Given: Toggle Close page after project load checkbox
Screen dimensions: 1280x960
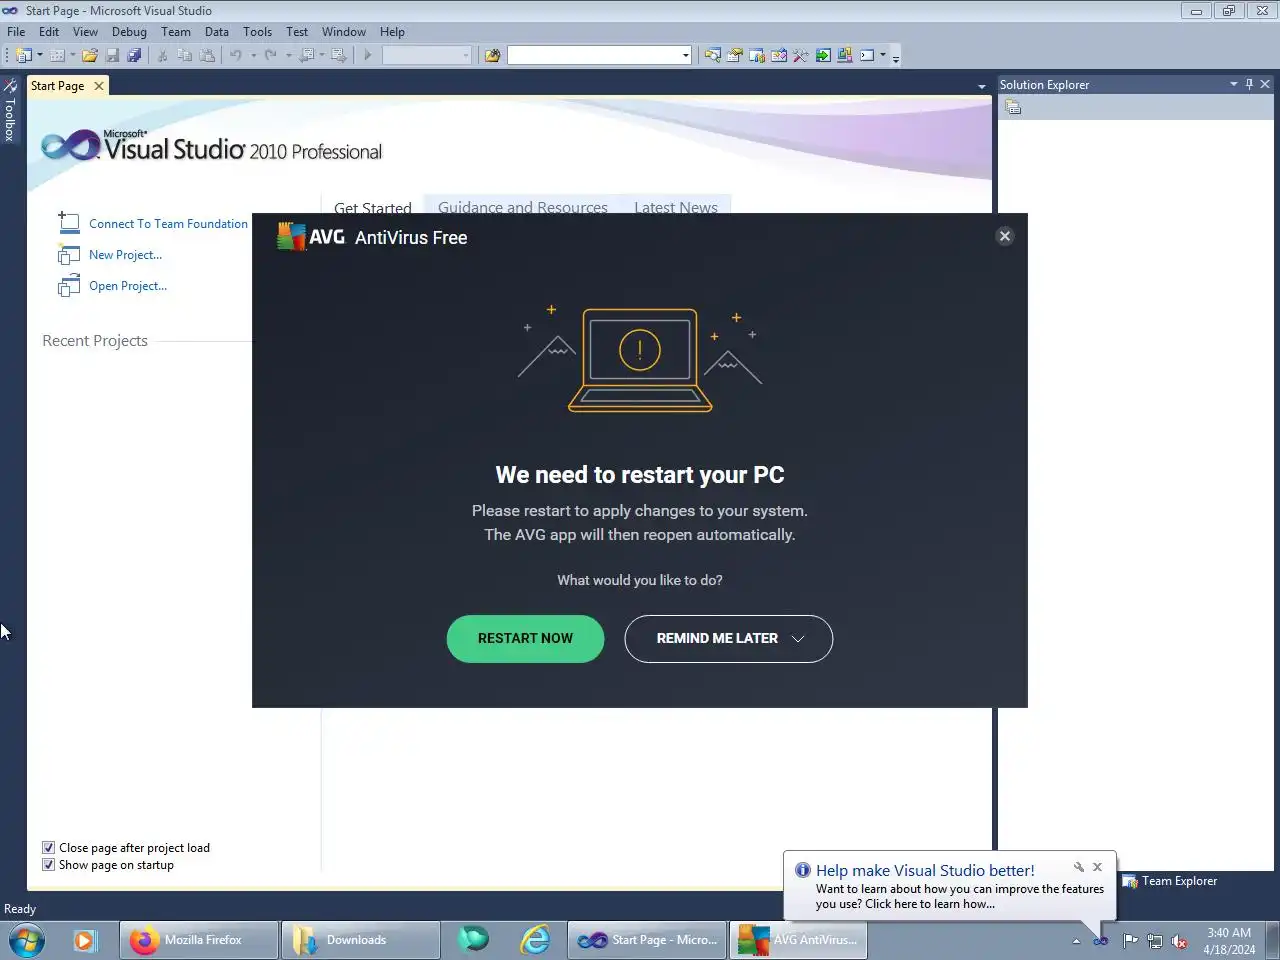Looking at the screenshot, I should tap(48, 848).
